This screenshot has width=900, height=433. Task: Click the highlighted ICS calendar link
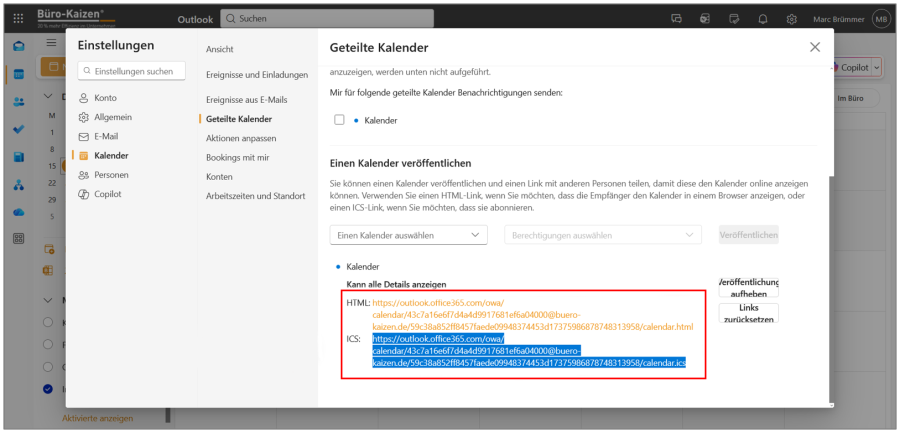529,351
